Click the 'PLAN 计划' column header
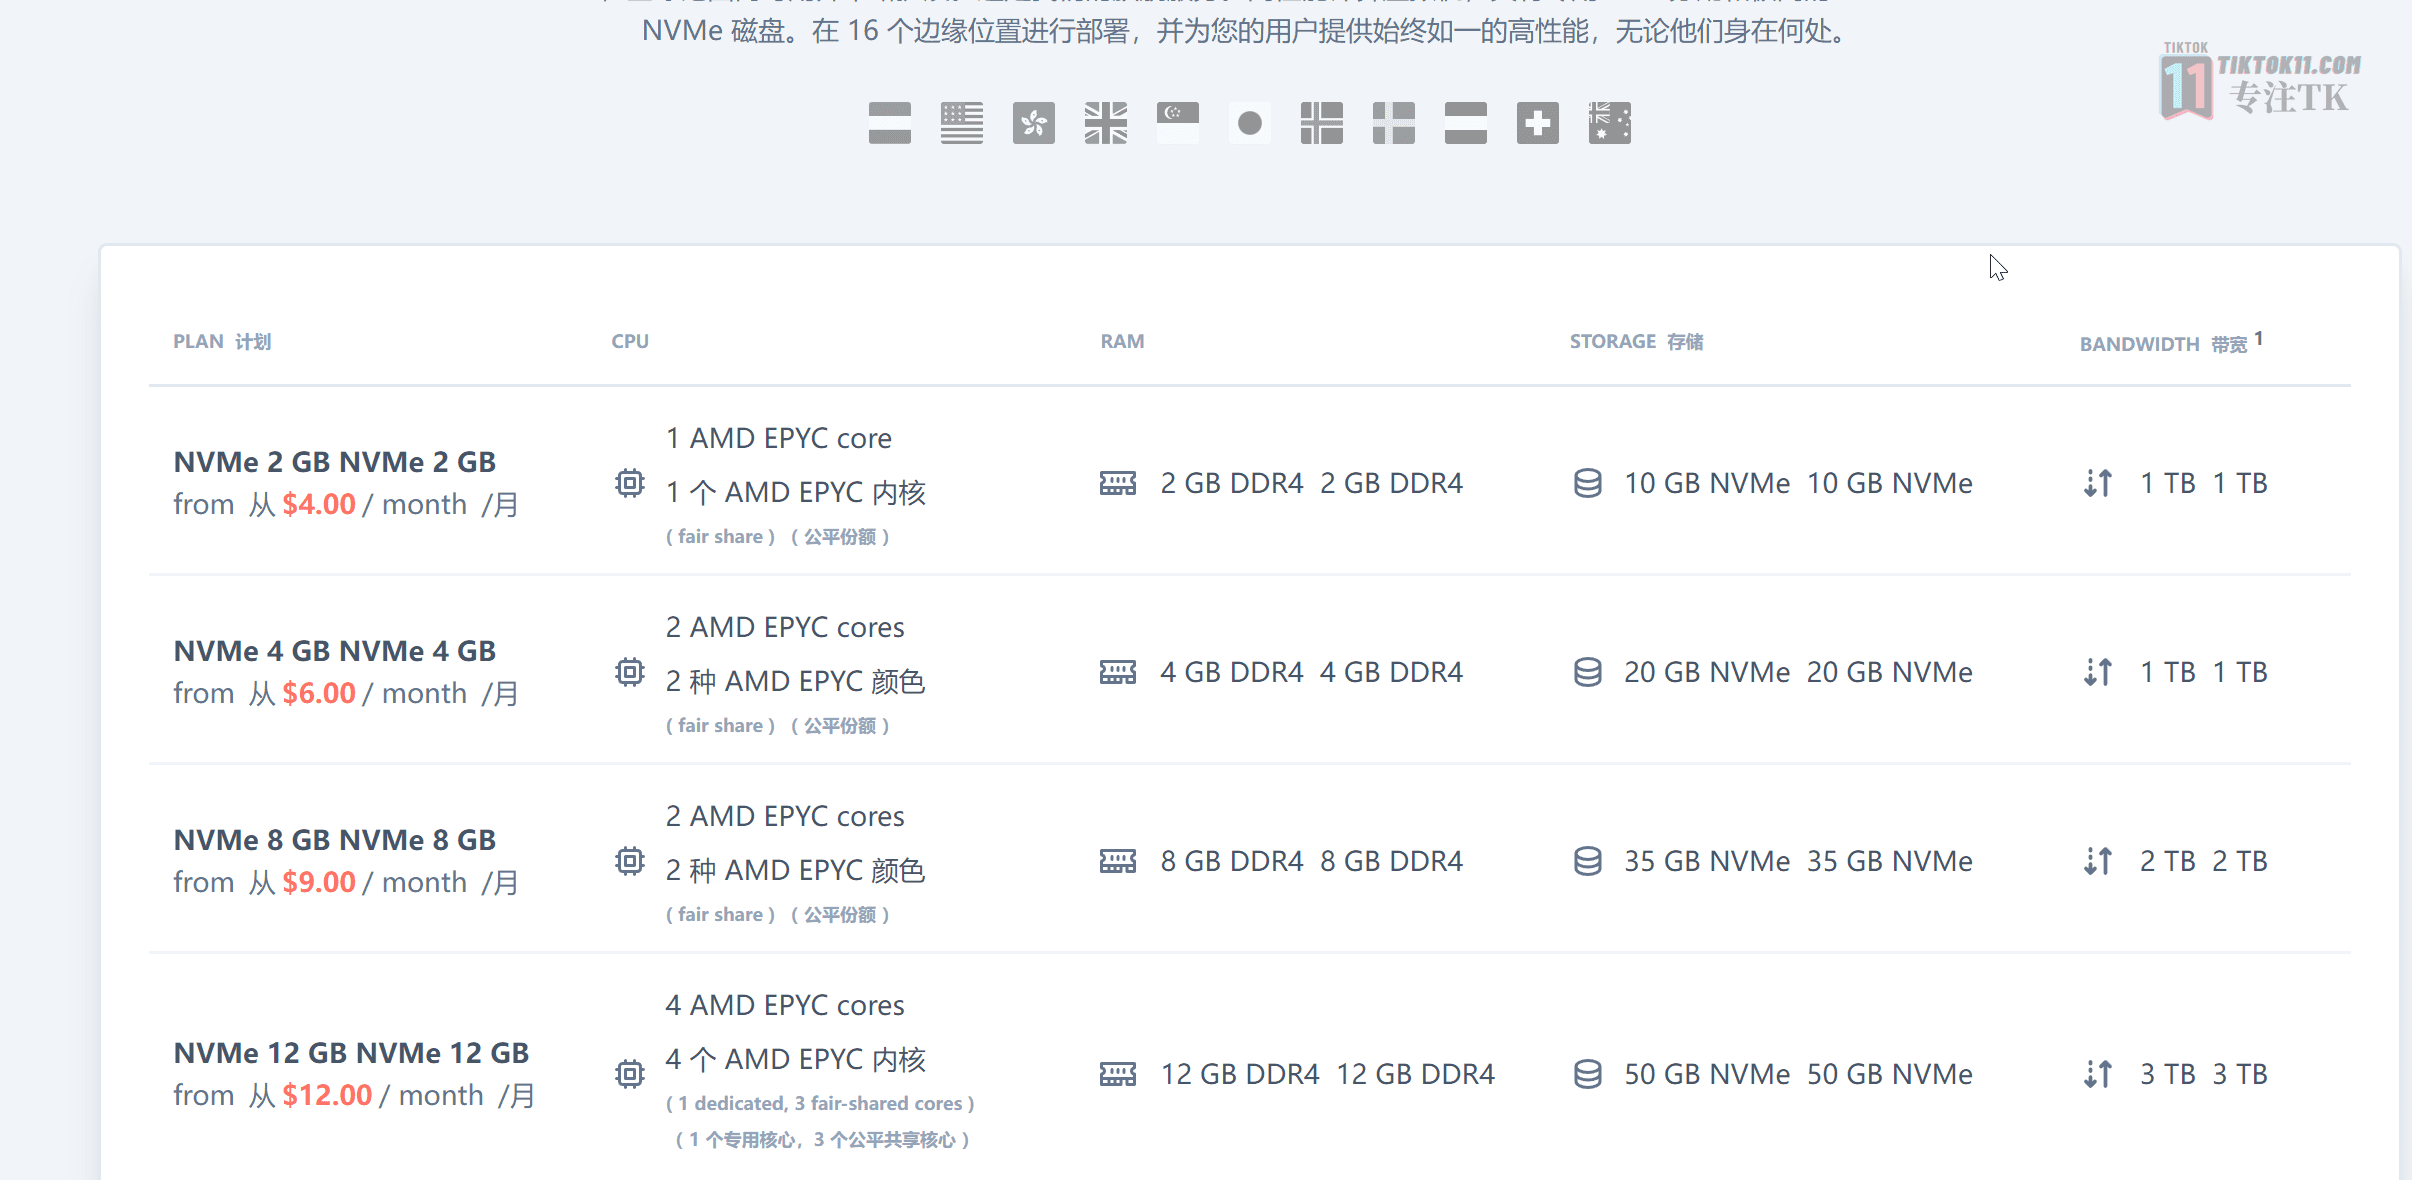The height and width of the screenshot is (1180, 2412). (x=222, y=342)
